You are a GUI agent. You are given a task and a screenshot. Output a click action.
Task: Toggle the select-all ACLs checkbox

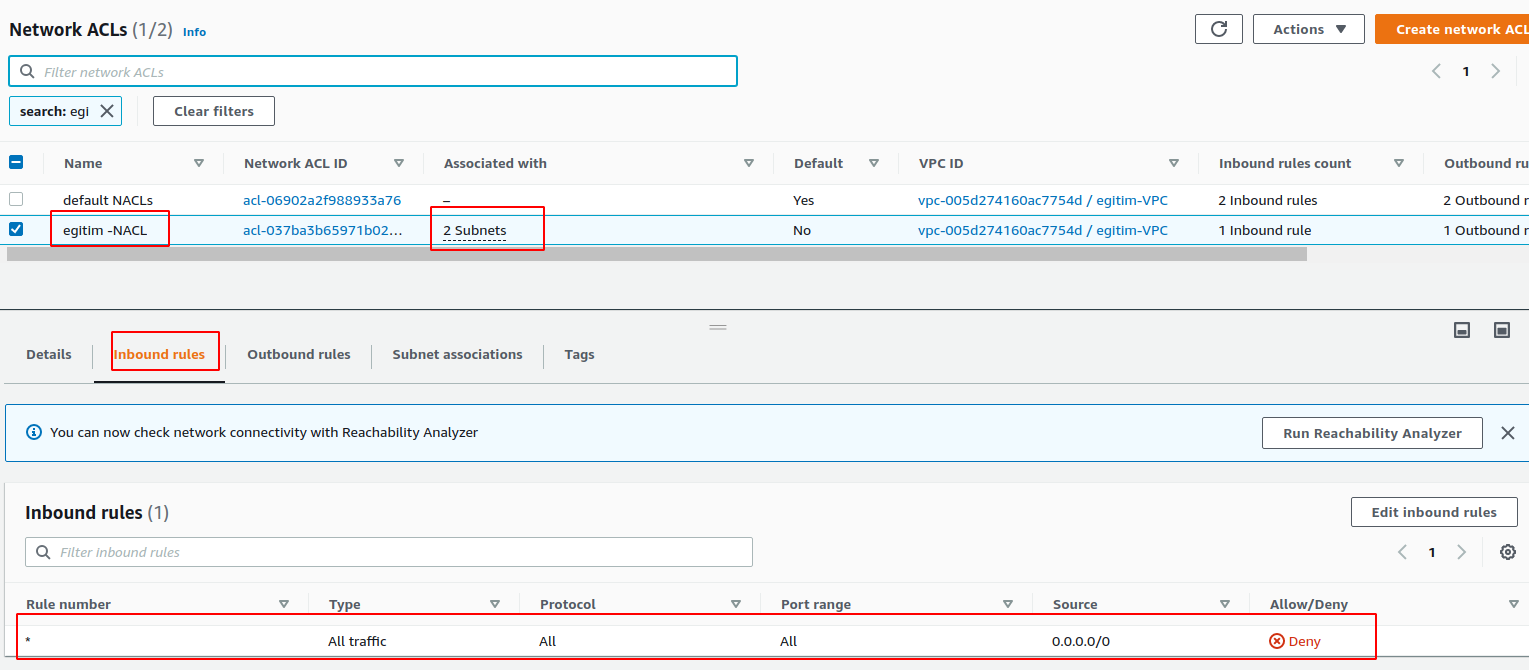coord(16,162)
